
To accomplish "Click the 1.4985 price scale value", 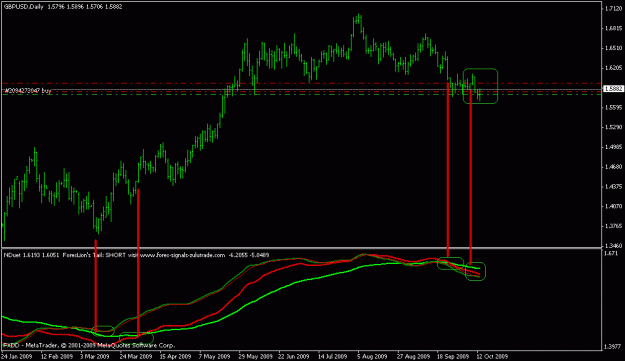I will [613, 147].
